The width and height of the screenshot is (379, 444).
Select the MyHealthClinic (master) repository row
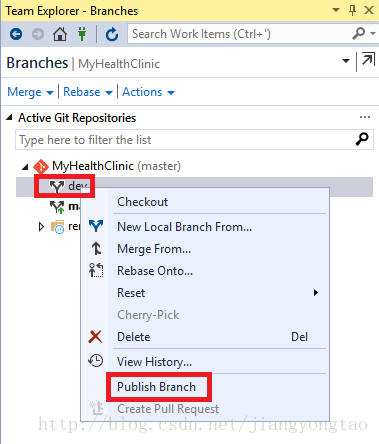click(194, 166)
